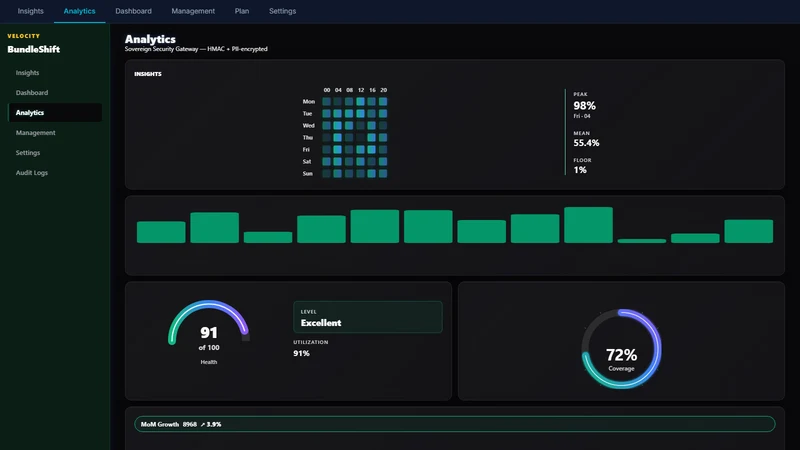
Task: Click the 1% floor value
Action: click(x=580, y=170)
